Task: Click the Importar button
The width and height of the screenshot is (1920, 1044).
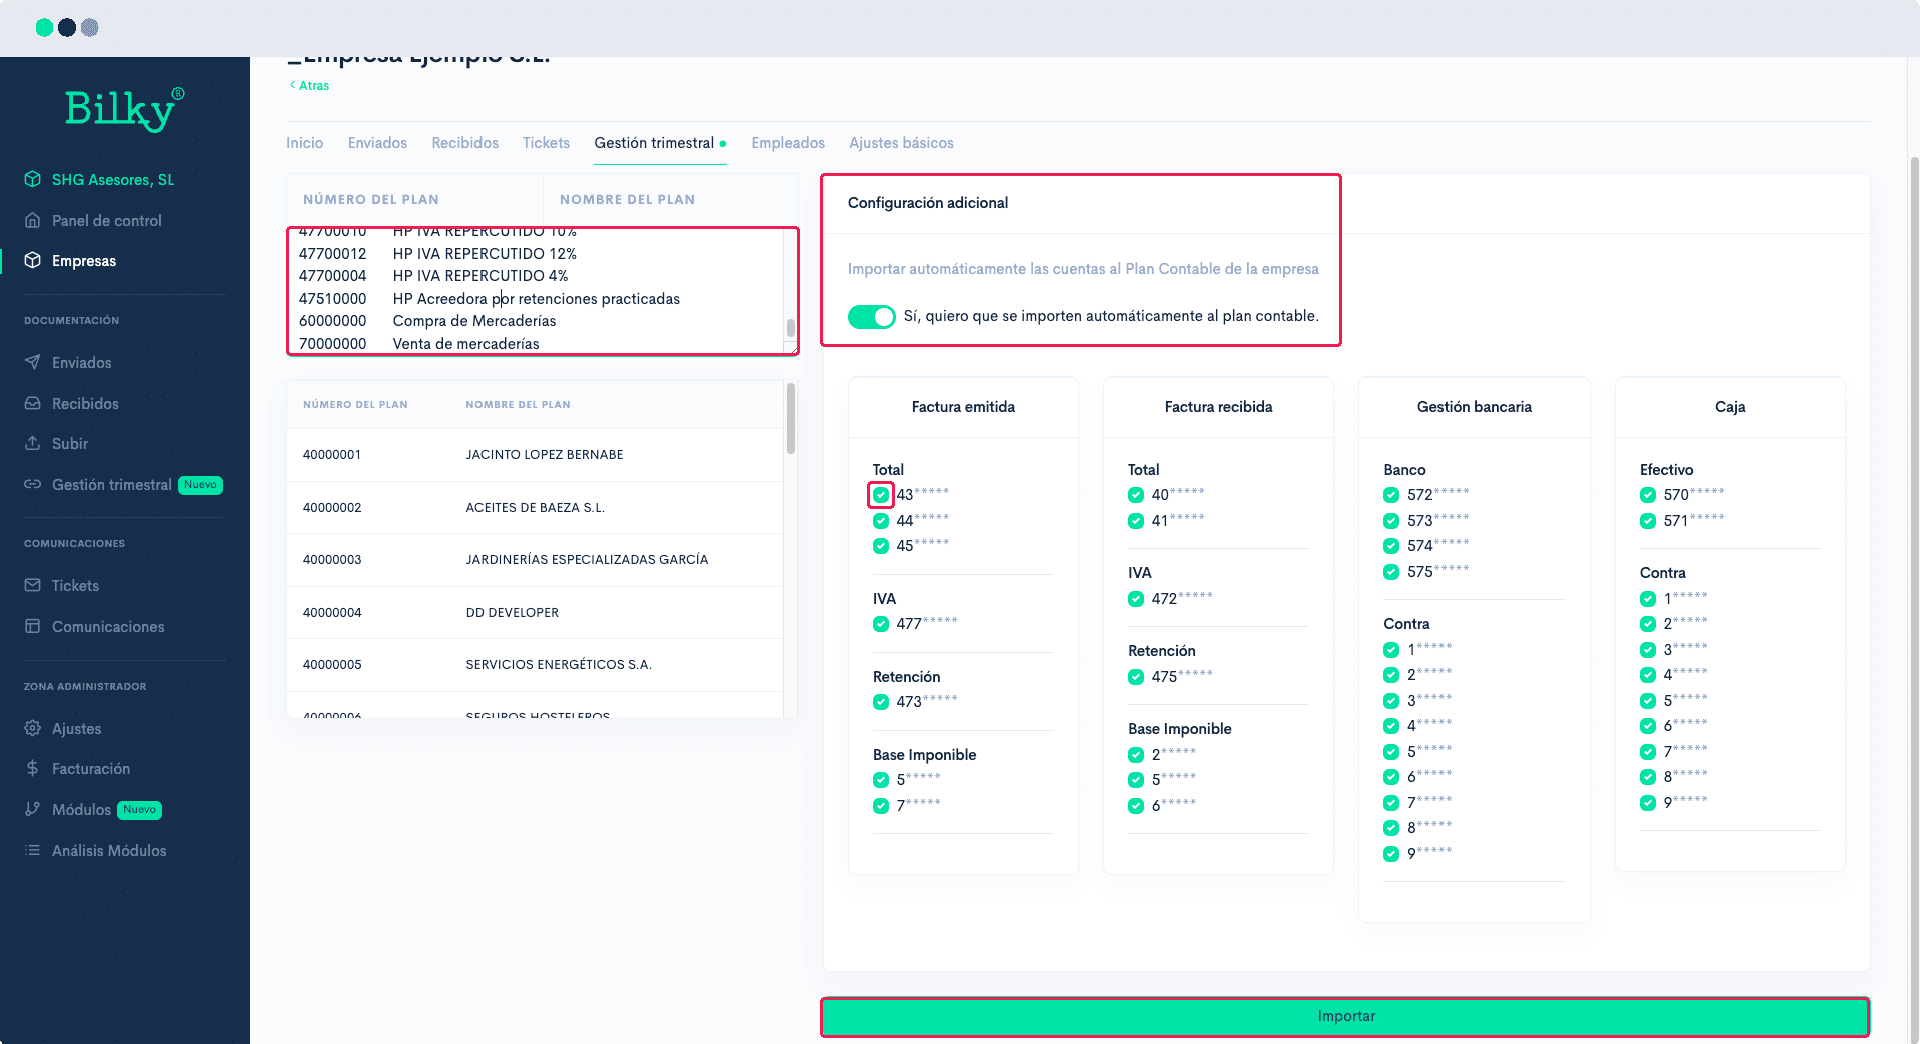Action: pyautogui.click(x=1345, y=1016)
